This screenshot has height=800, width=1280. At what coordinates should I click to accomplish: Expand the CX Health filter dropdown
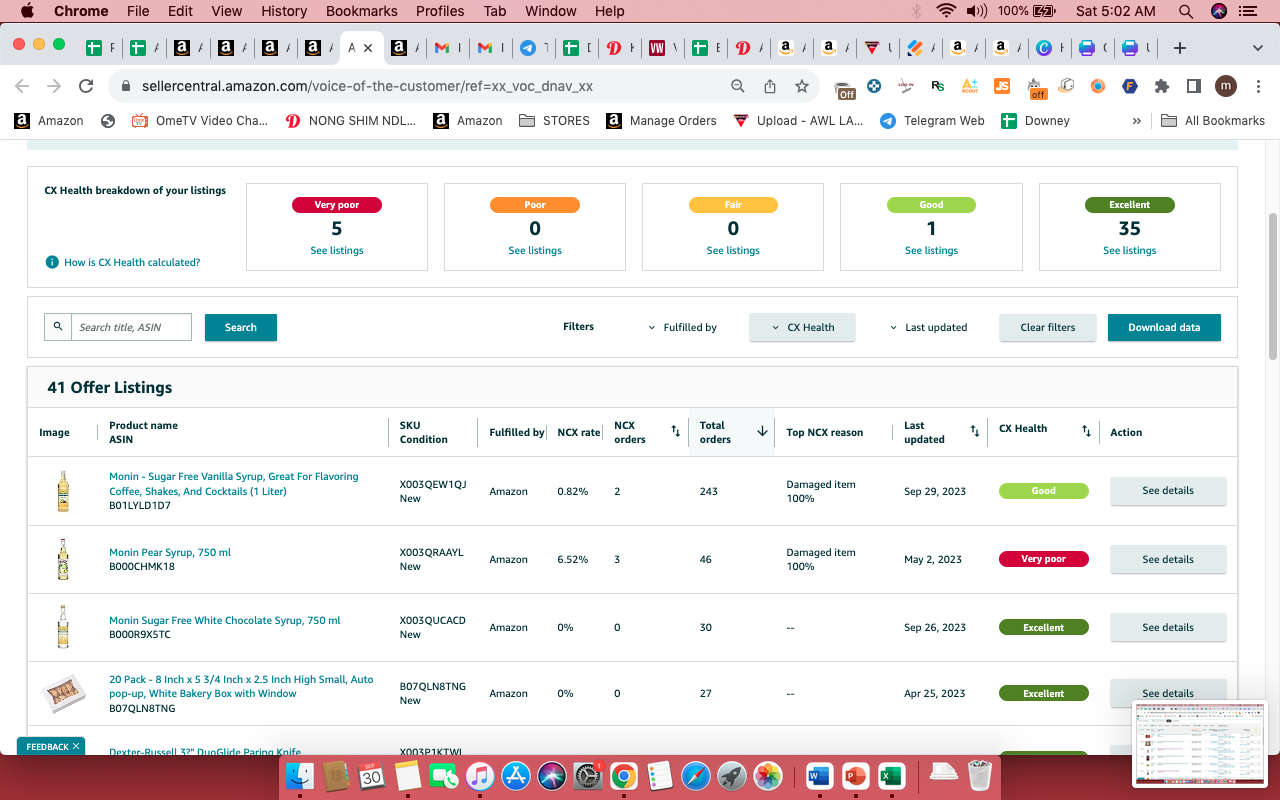pyautogui.click(x=802, y=327)
